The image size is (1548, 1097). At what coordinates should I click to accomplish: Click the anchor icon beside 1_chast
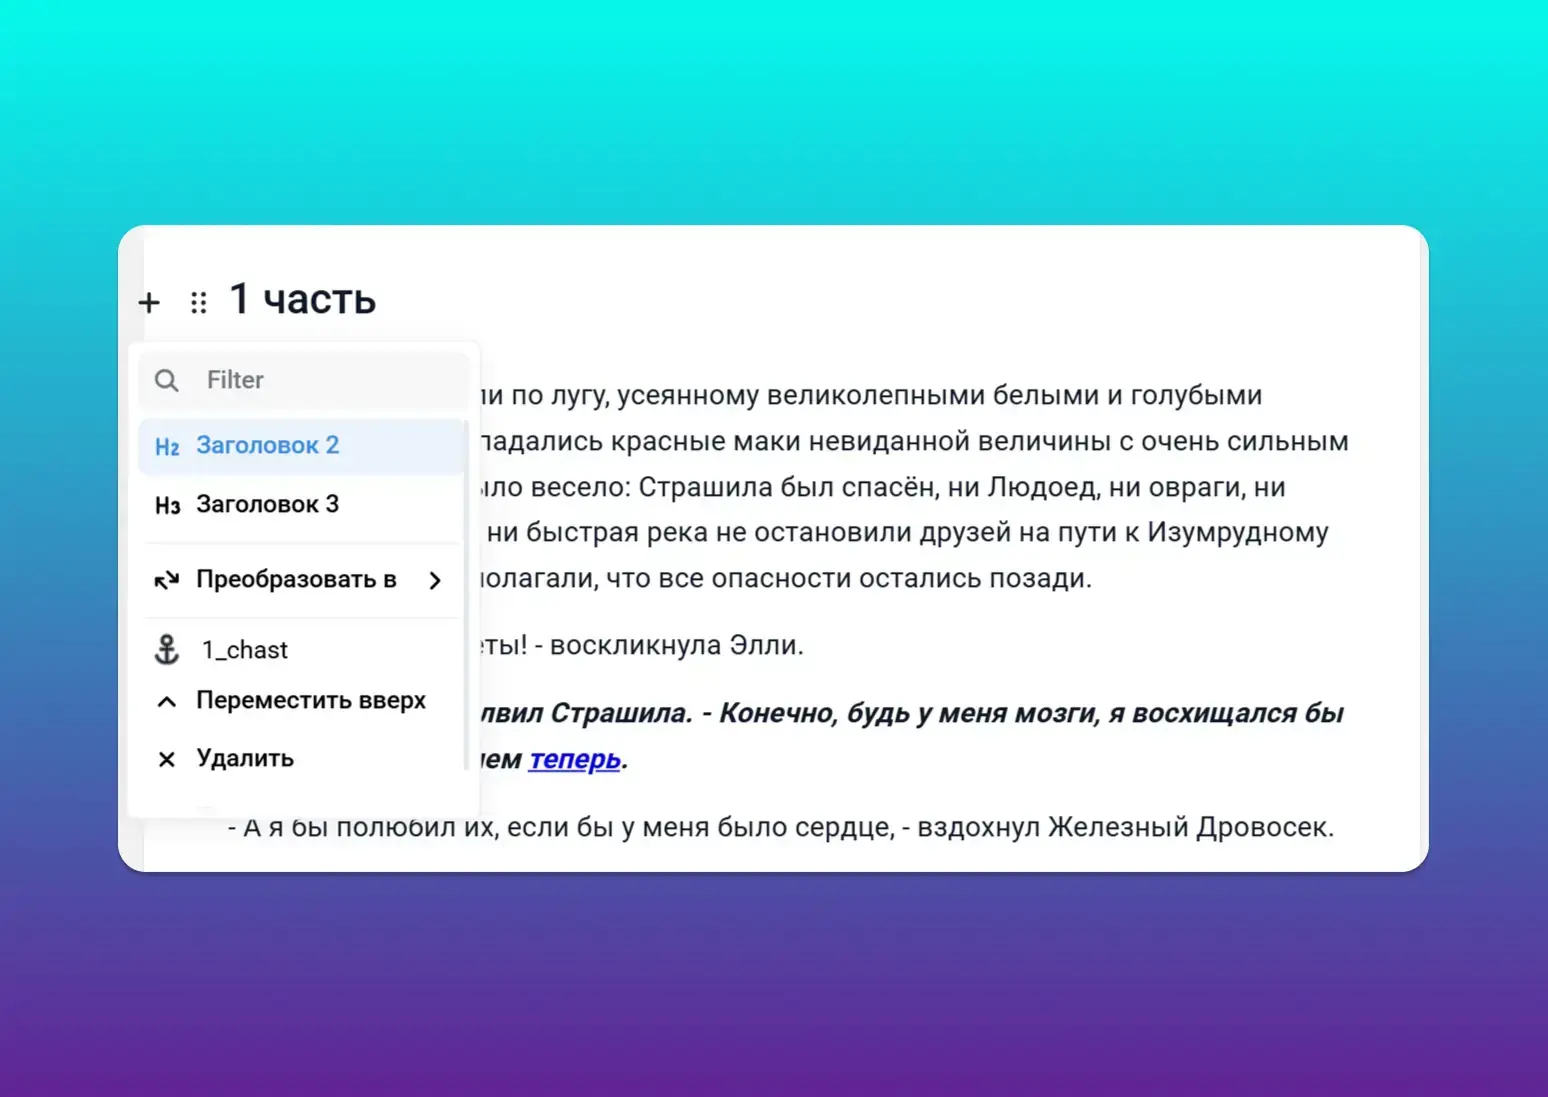tap(167, 650)
